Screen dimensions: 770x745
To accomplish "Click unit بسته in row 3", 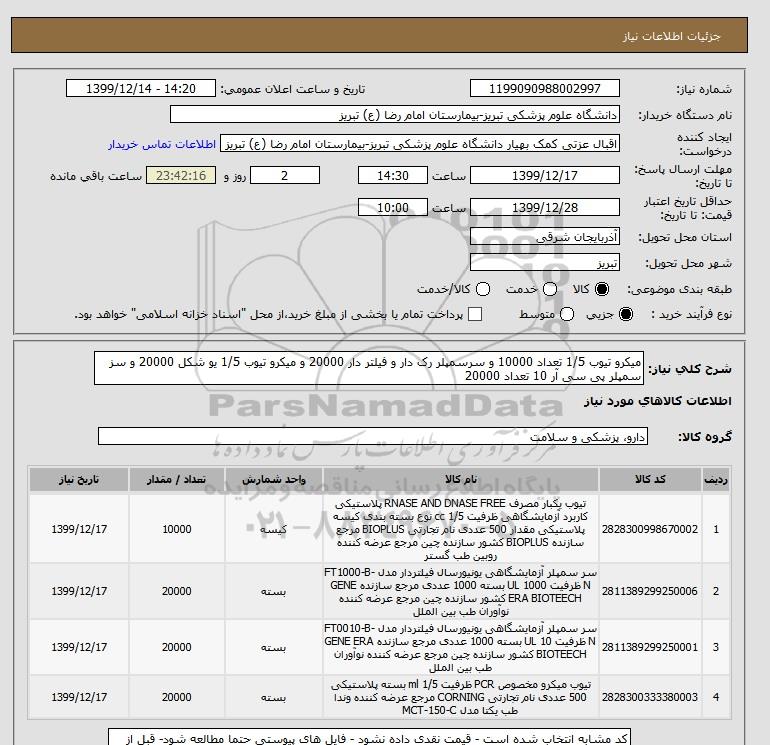I will [x=274, y=648].
